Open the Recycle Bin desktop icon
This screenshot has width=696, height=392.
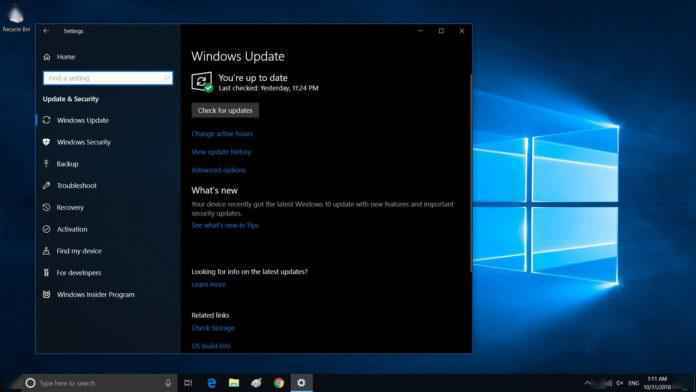tap(16, 18)
